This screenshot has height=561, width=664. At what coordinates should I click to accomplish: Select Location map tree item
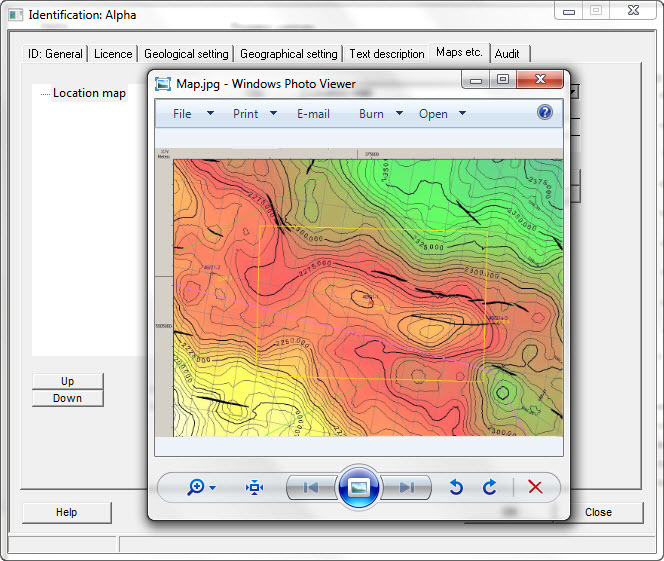89,93
